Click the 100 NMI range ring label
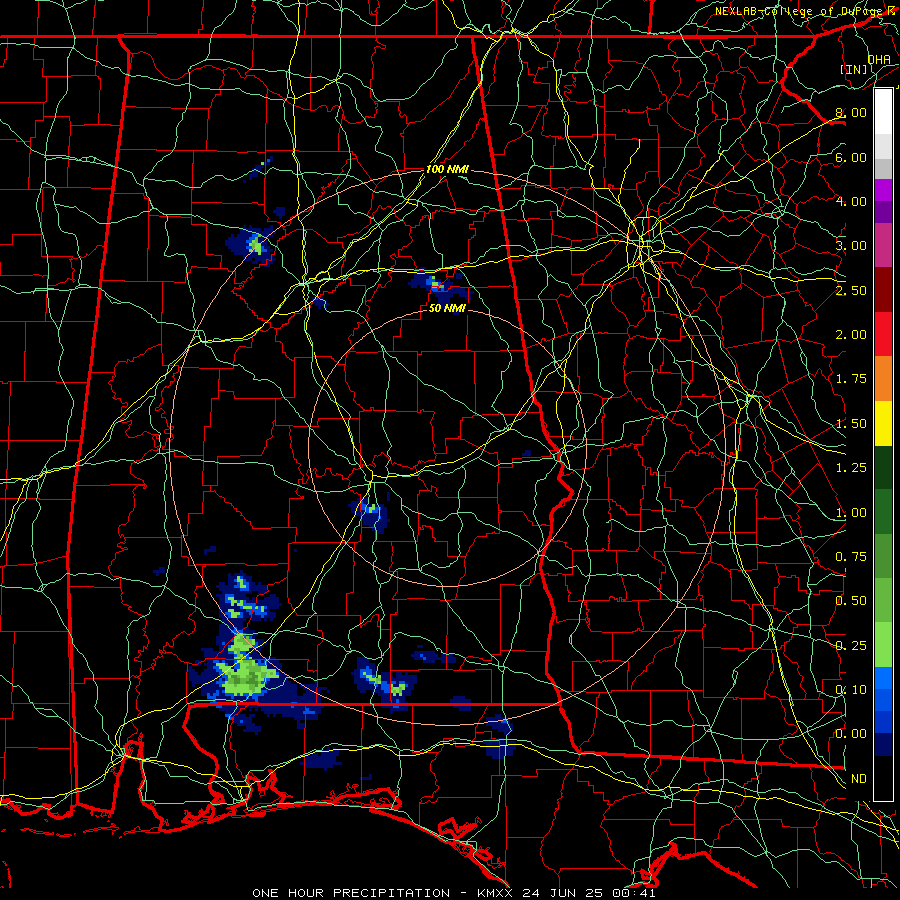The height and width of the screenshot is (900, 900). point(447,169)
